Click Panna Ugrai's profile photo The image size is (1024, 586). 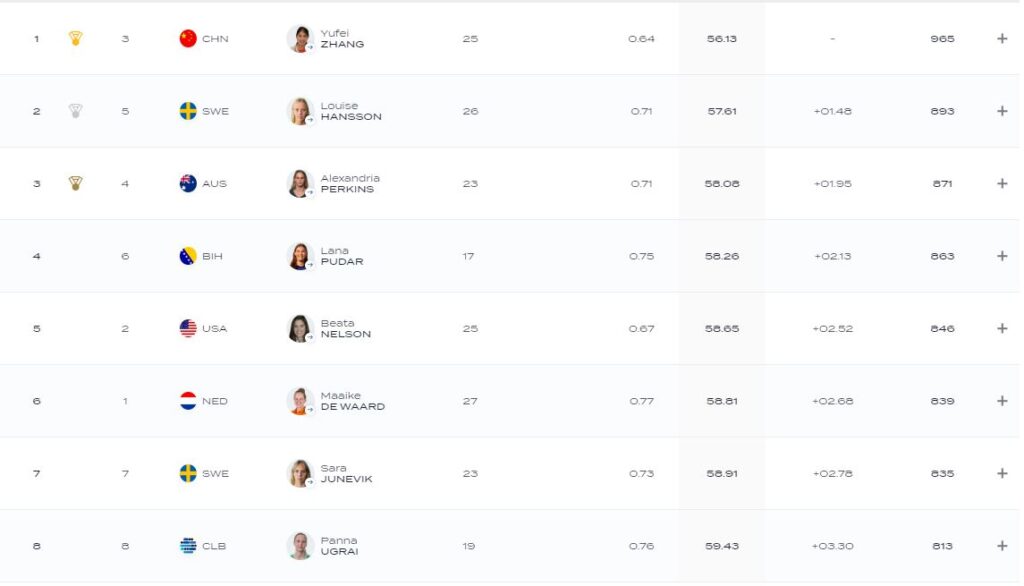tap(300, 546)
